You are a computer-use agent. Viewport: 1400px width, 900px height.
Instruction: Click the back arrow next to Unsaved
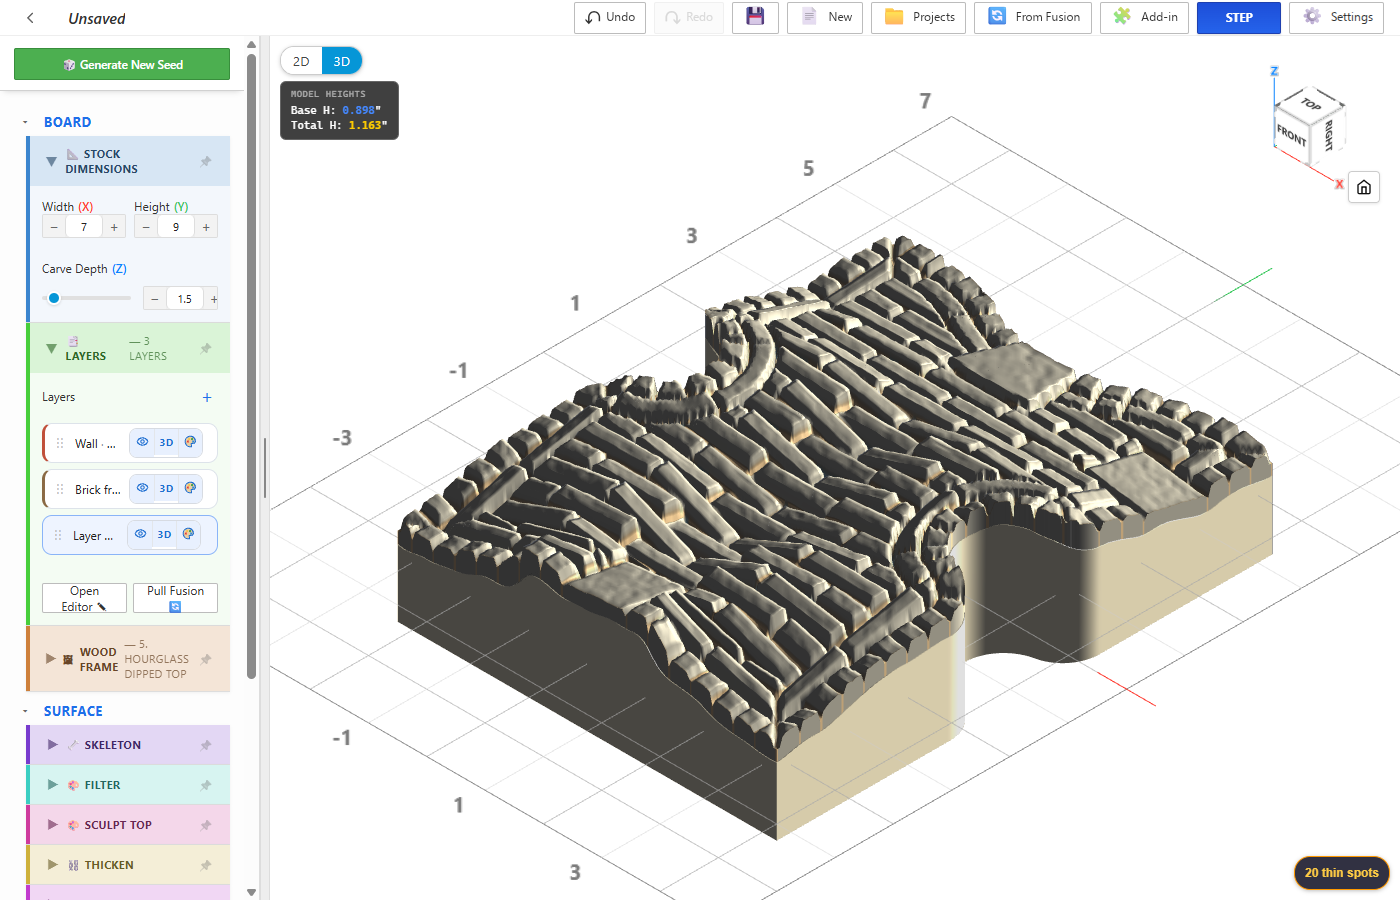pos(30,18)
